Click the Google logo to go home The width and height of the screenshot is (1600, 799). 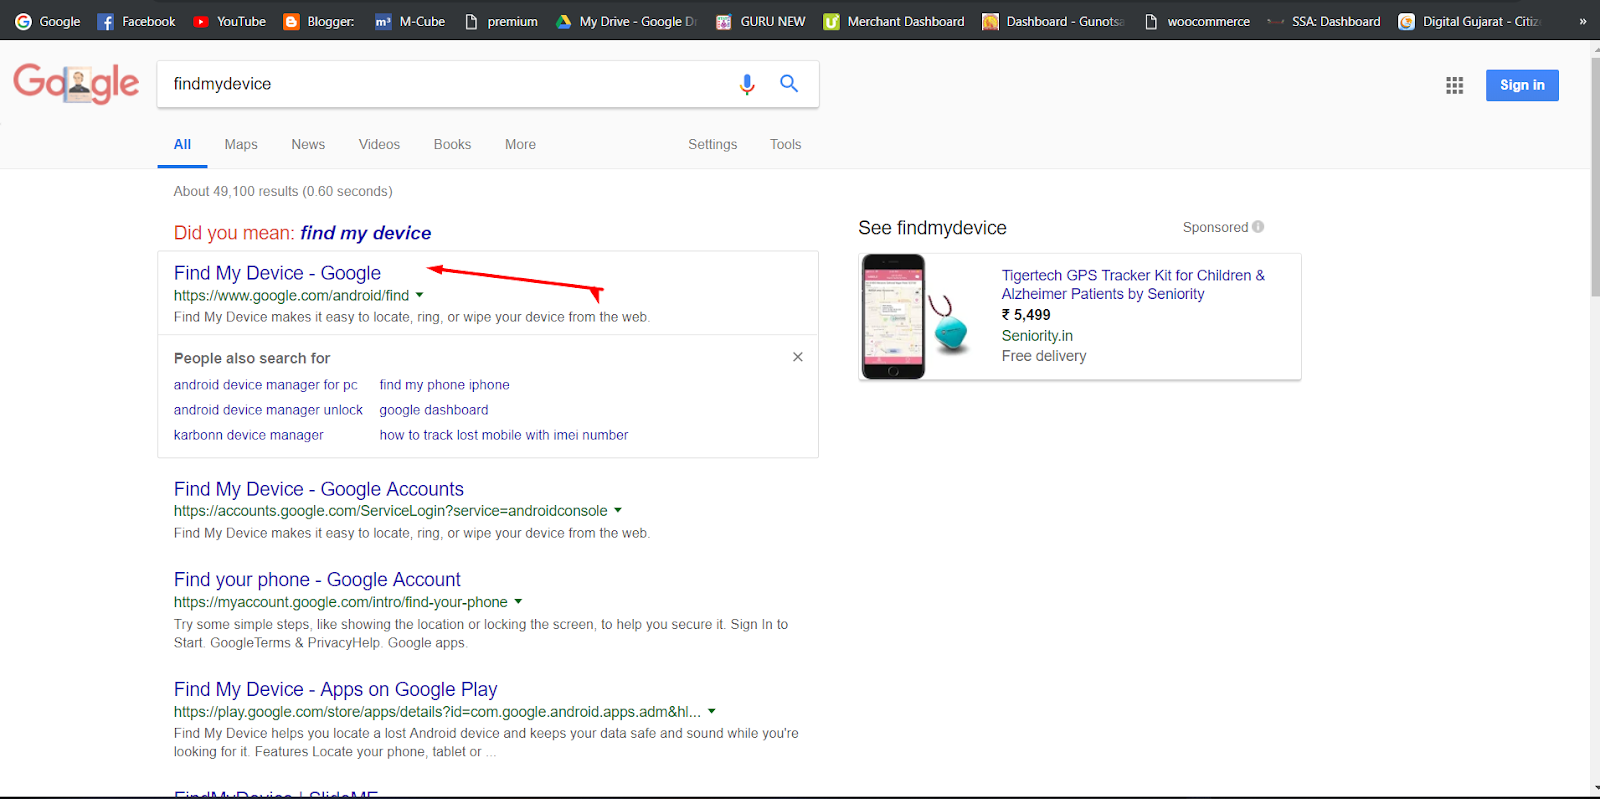76,83
